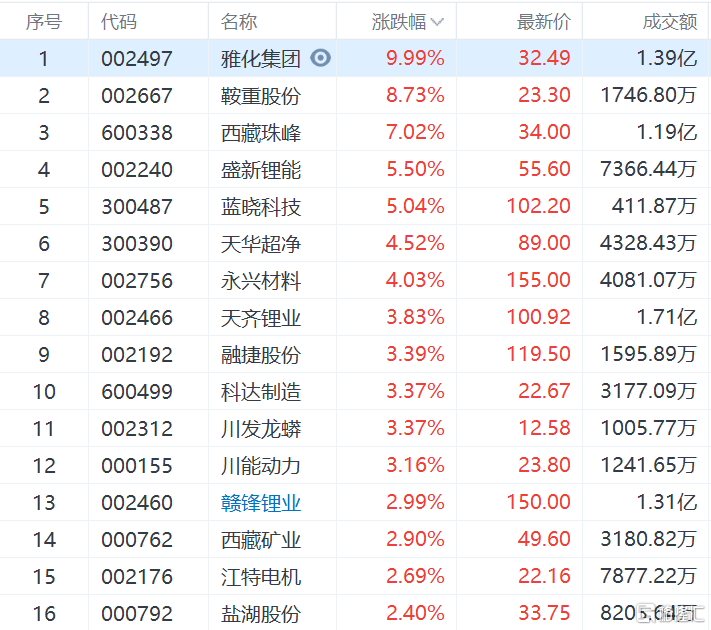Click the 8.73% change value

[415, 95]
